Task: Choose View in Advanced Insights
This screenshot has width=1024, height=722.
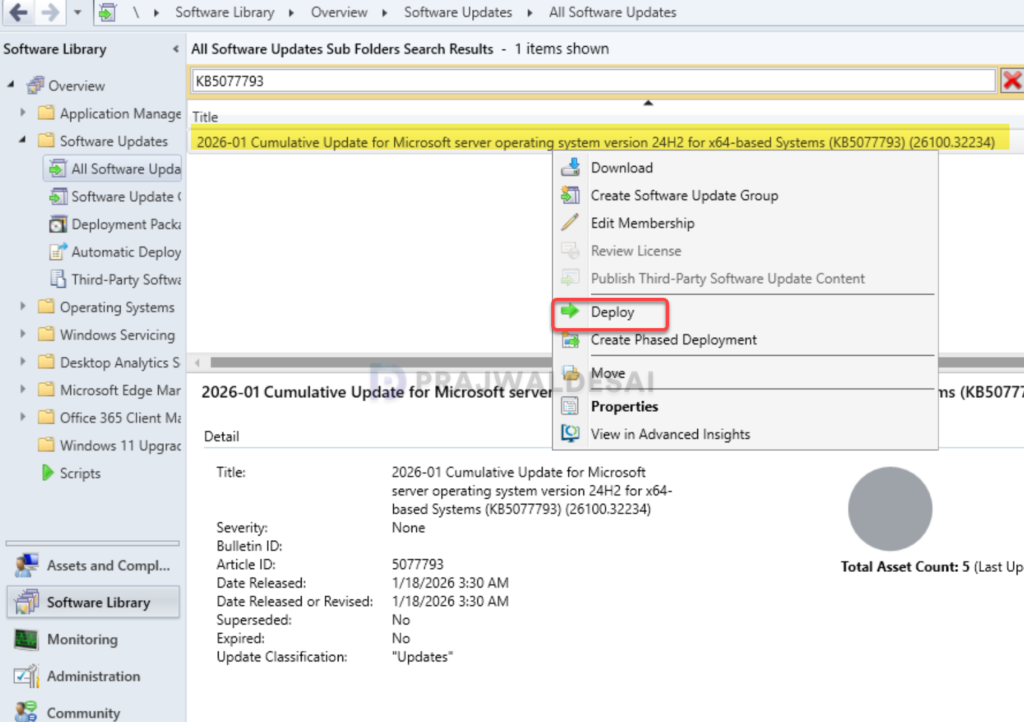Action: coord(670,434)
